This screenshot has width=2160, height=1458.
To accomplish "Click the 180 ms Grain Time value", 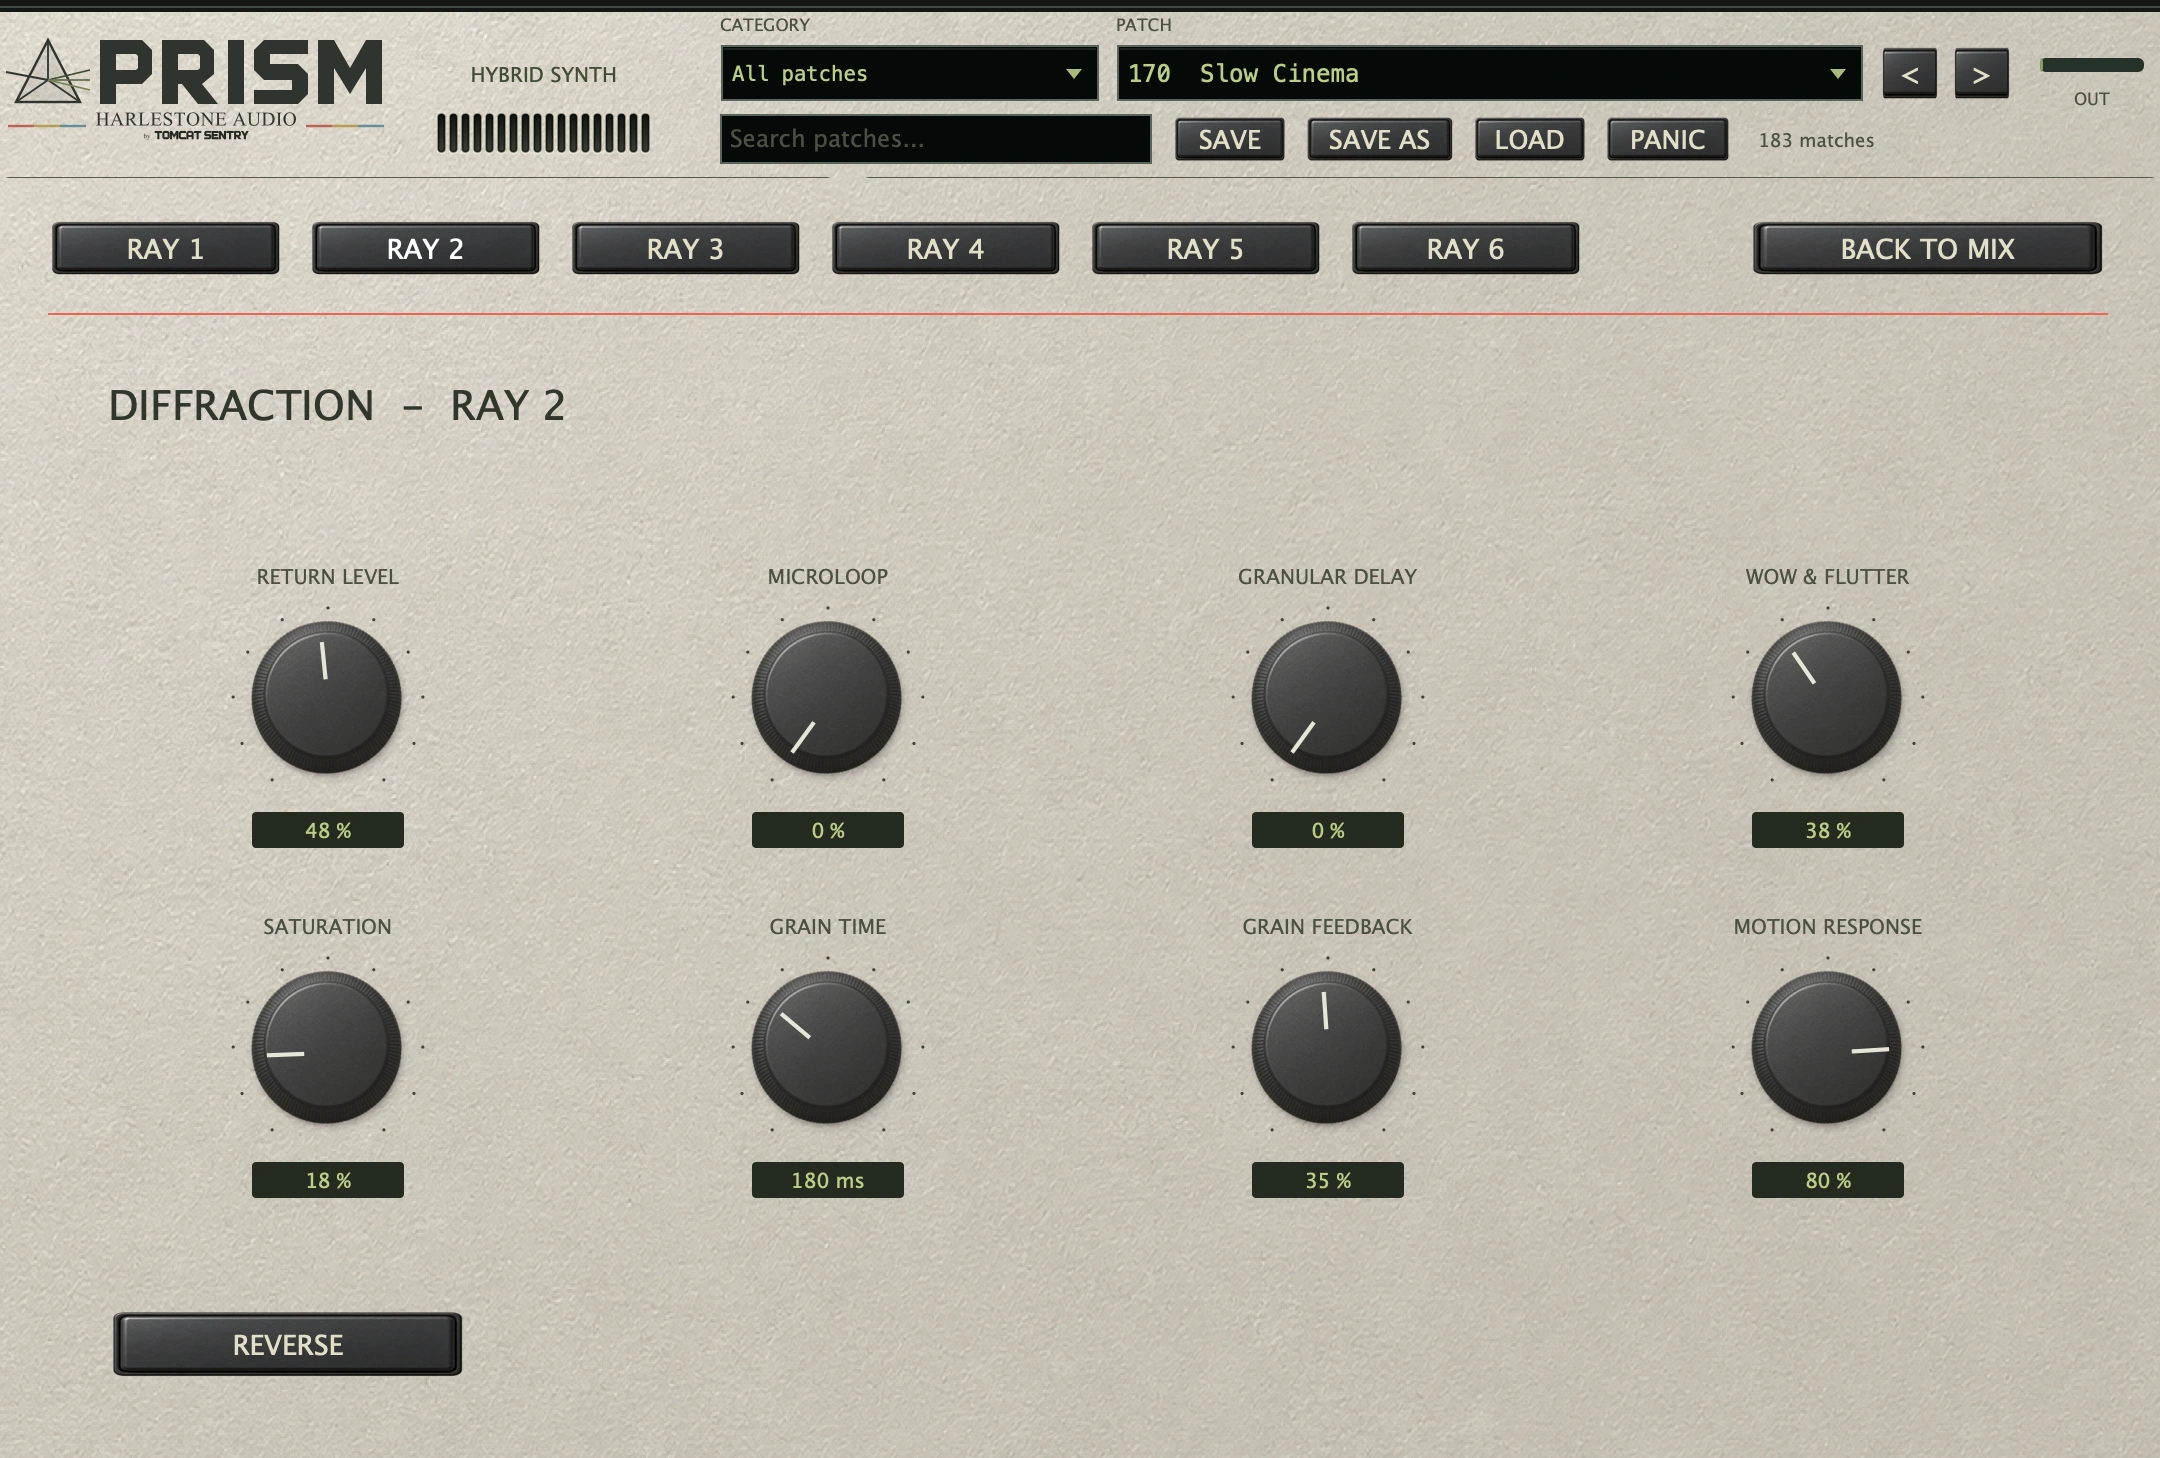I will (828, 1180).
